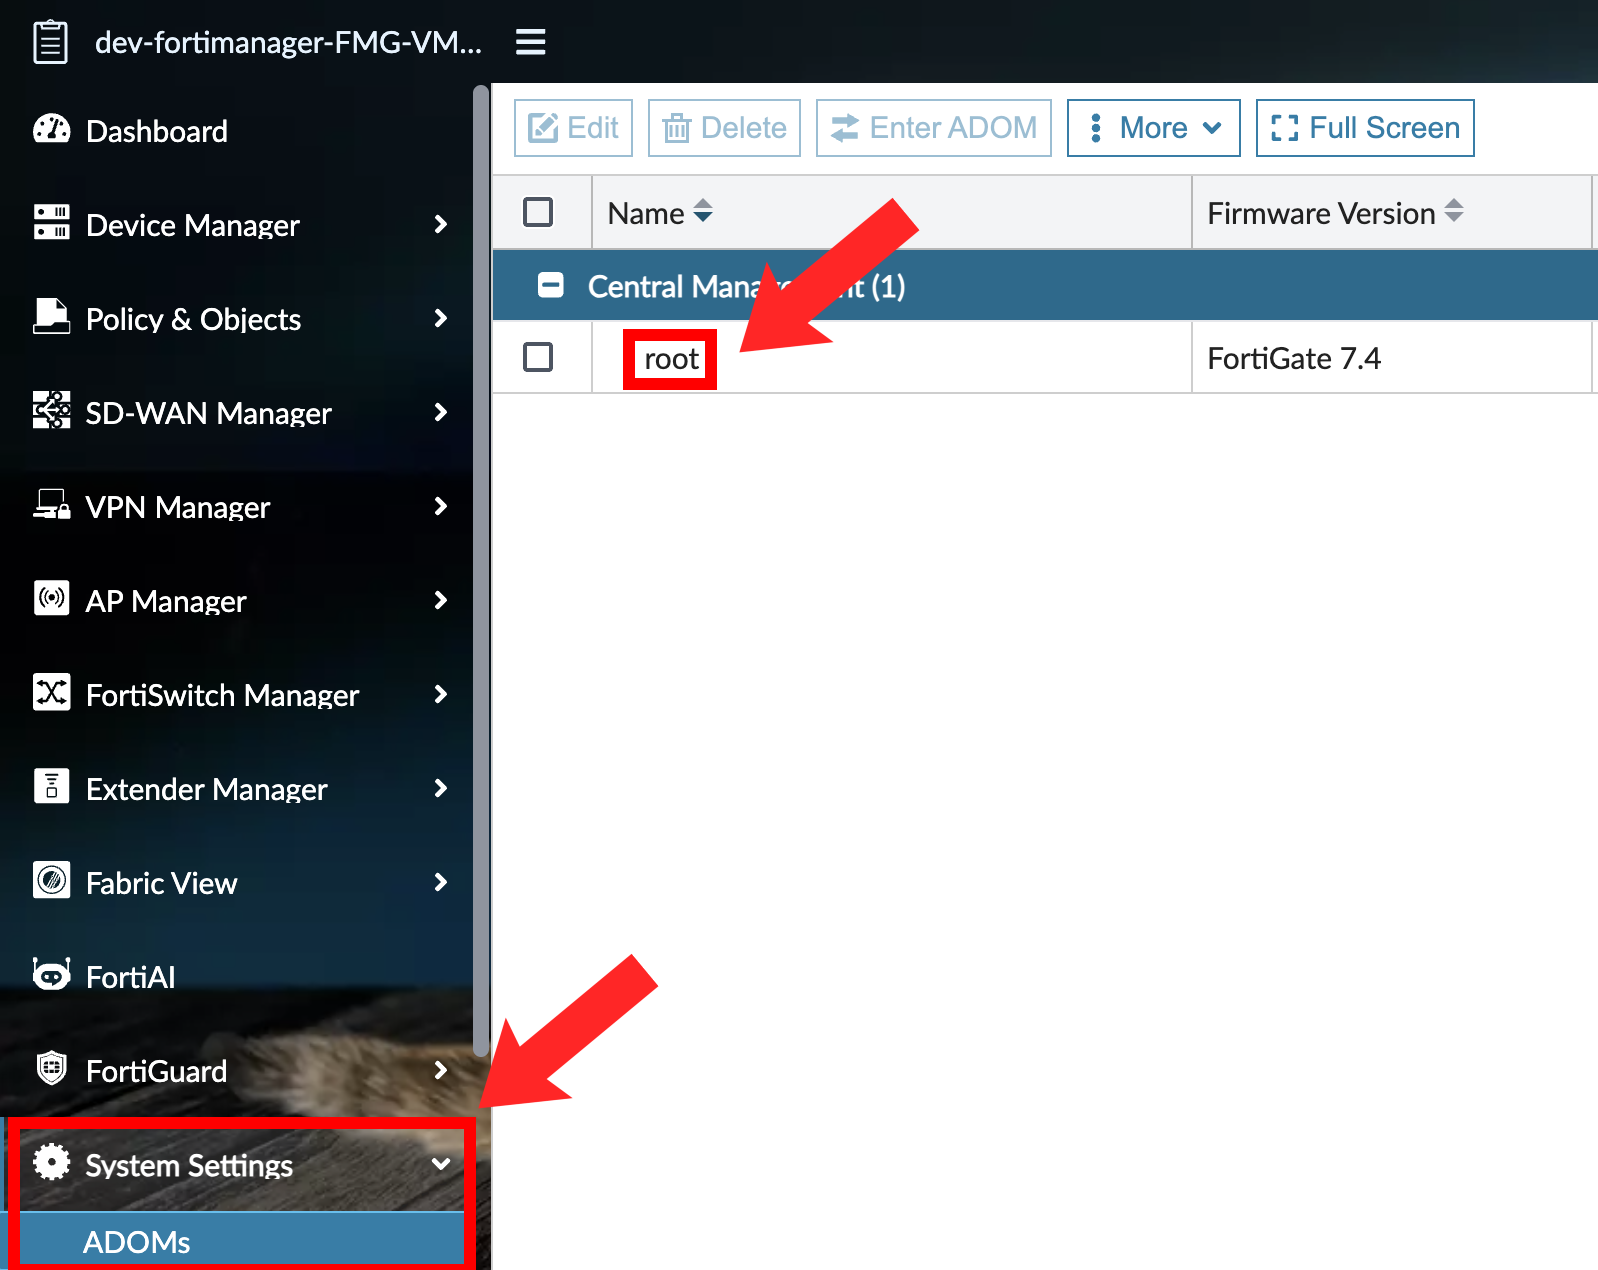1598x1270 pixels.
Task: Open the More dropdown menu
Action: click(1153, 128)
